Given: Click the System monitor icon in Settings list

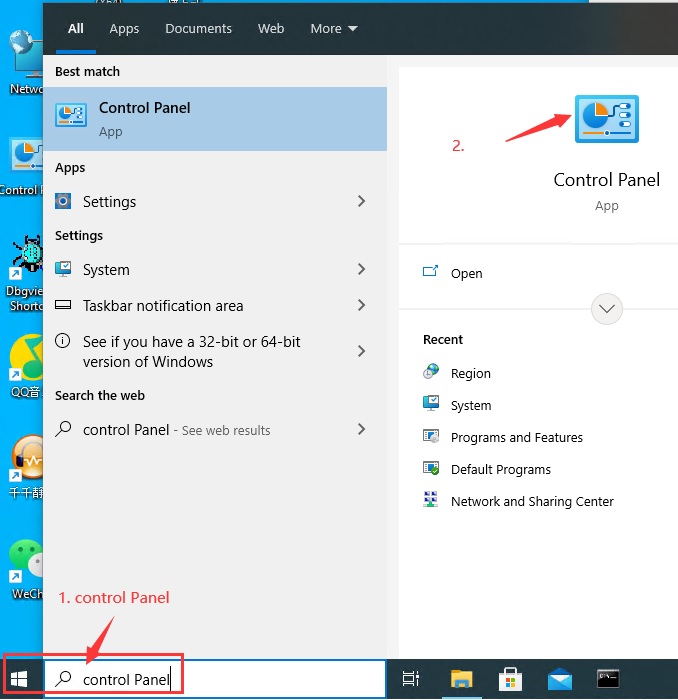Looking at the screenshot, I should (63, 269).
